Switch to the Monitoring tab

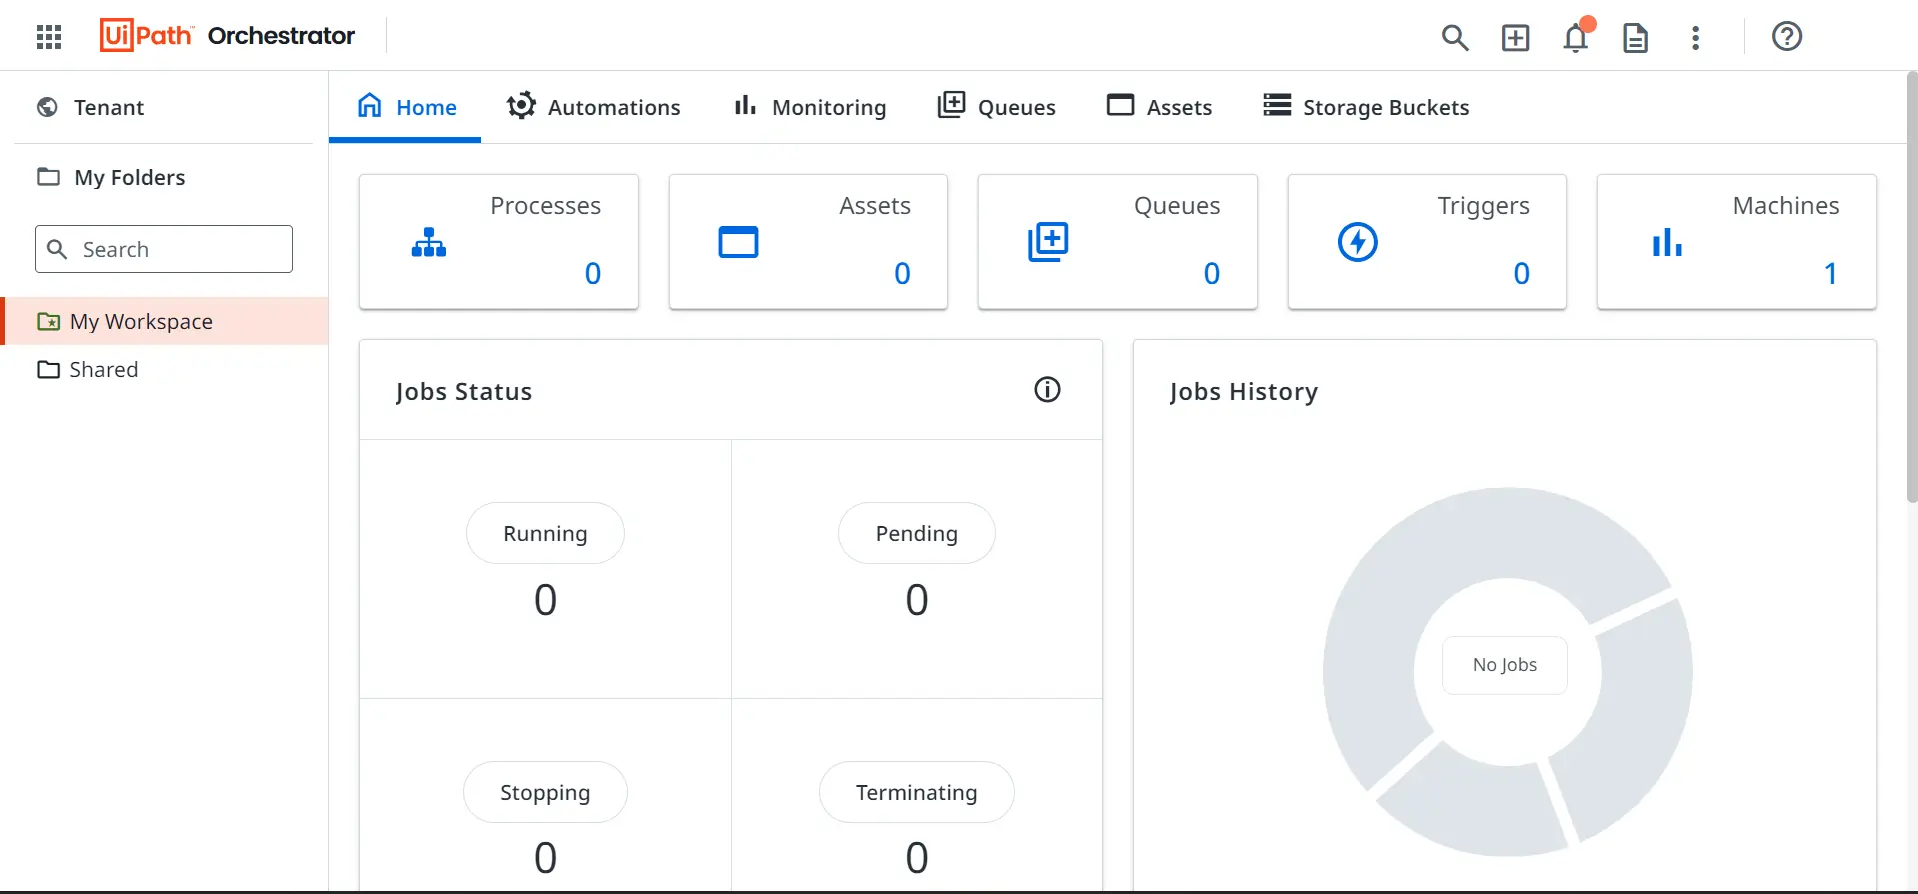point(809,107)
